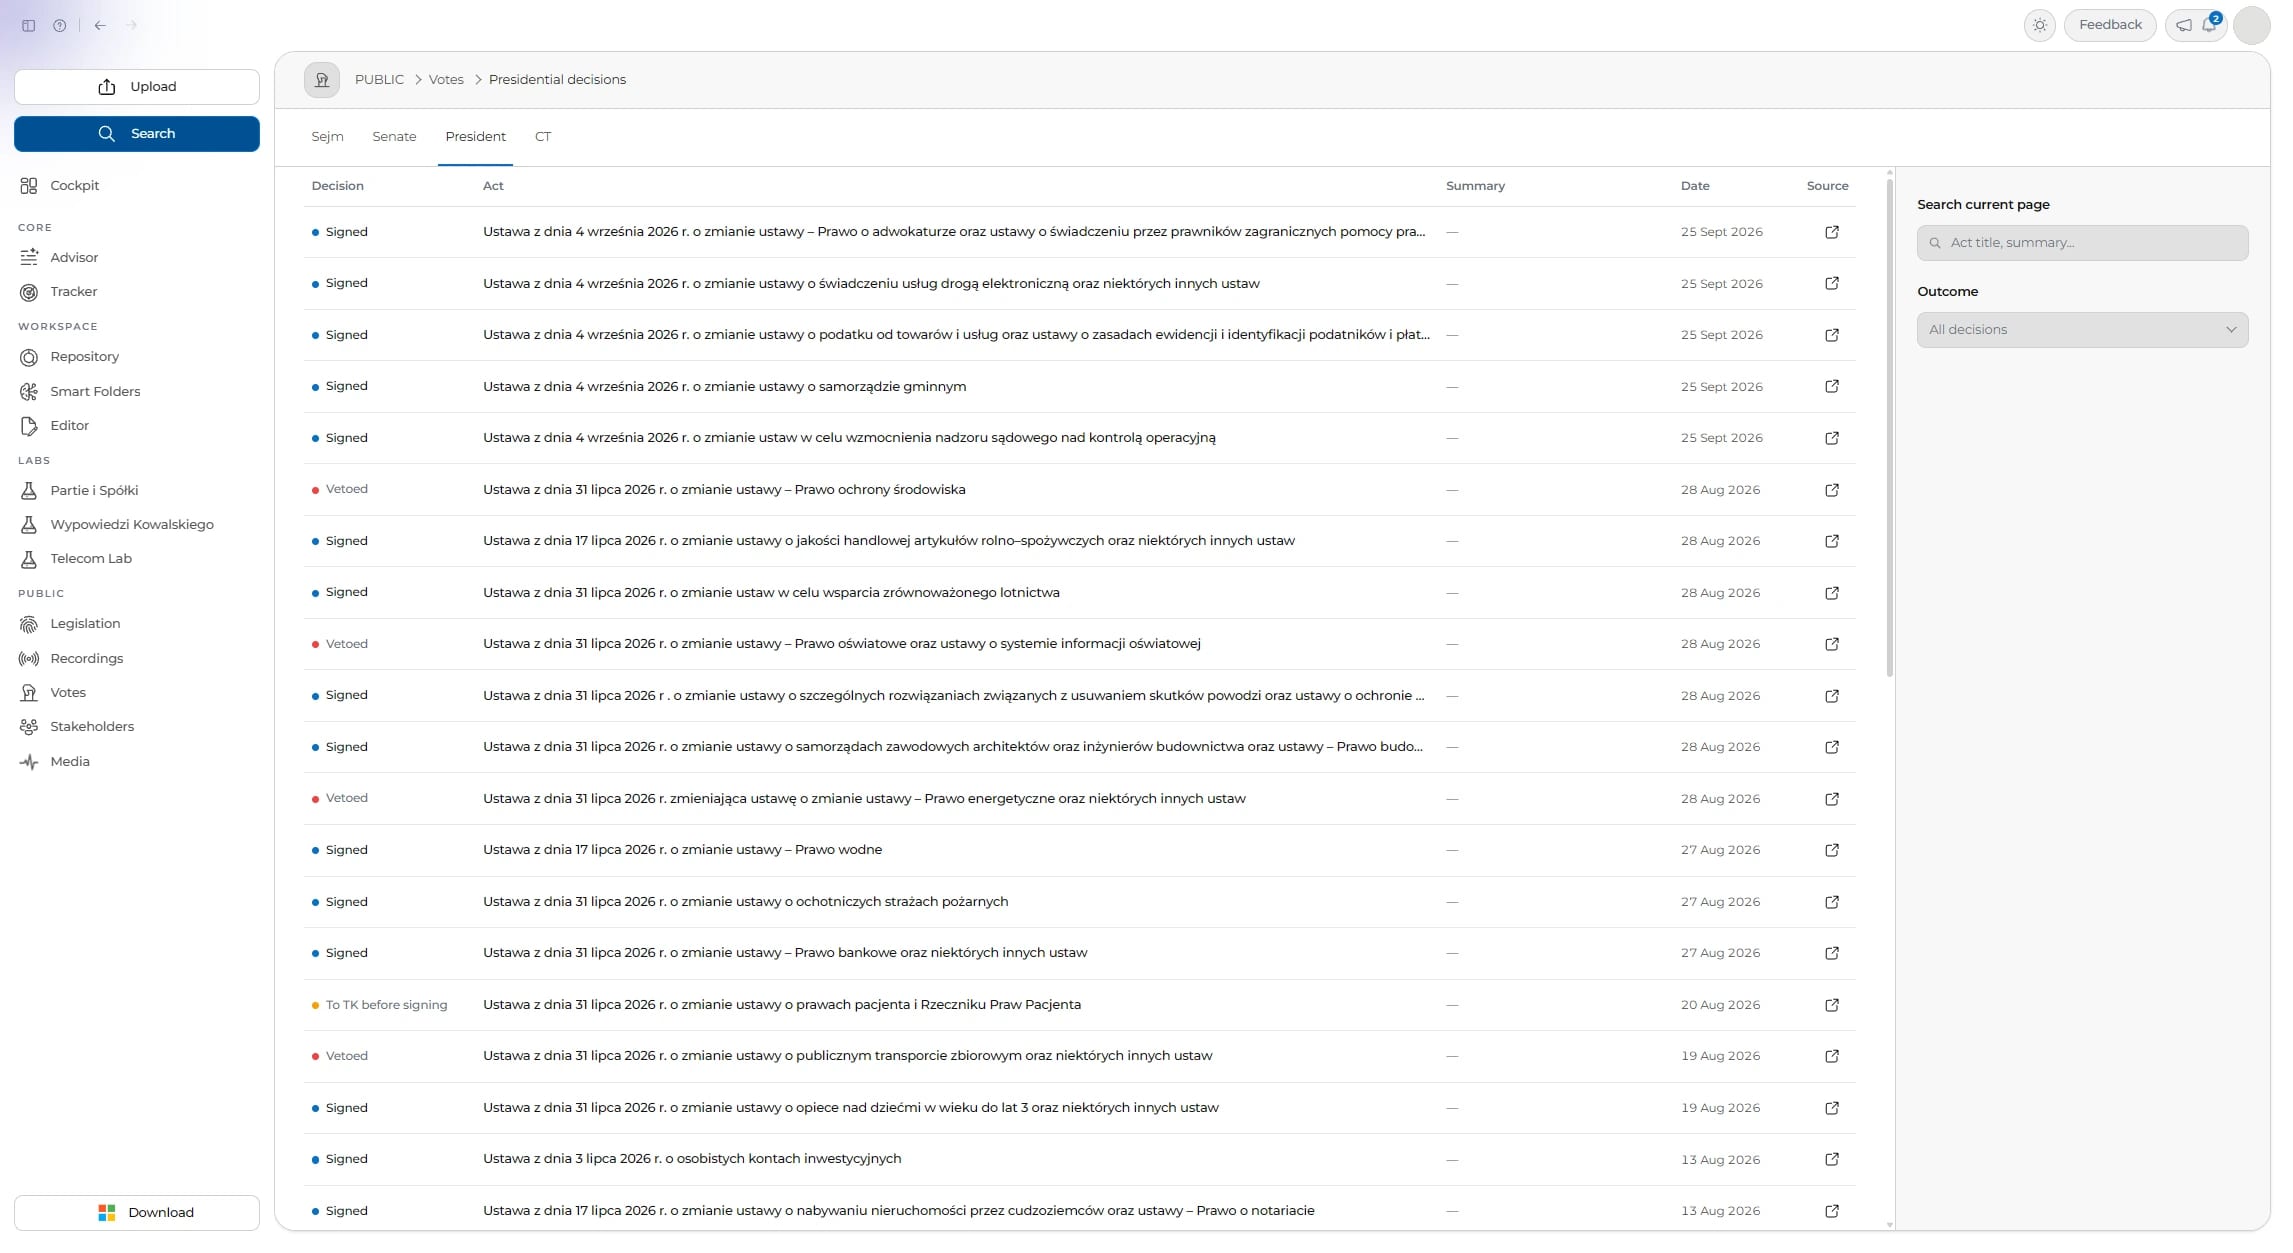Click the Upload button
This screenshot has height=1253, width=2293.
(x=137, y=87)
